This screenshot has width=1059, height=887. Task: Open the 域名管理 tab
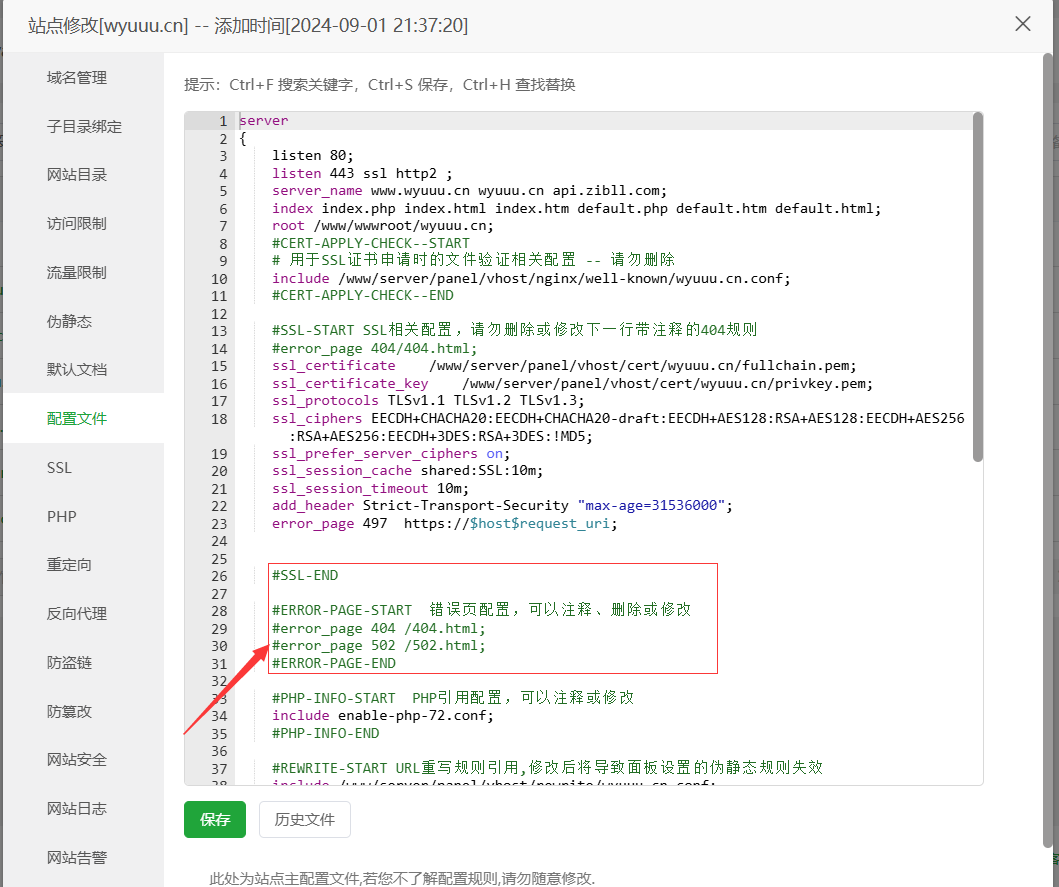point(77,78)
